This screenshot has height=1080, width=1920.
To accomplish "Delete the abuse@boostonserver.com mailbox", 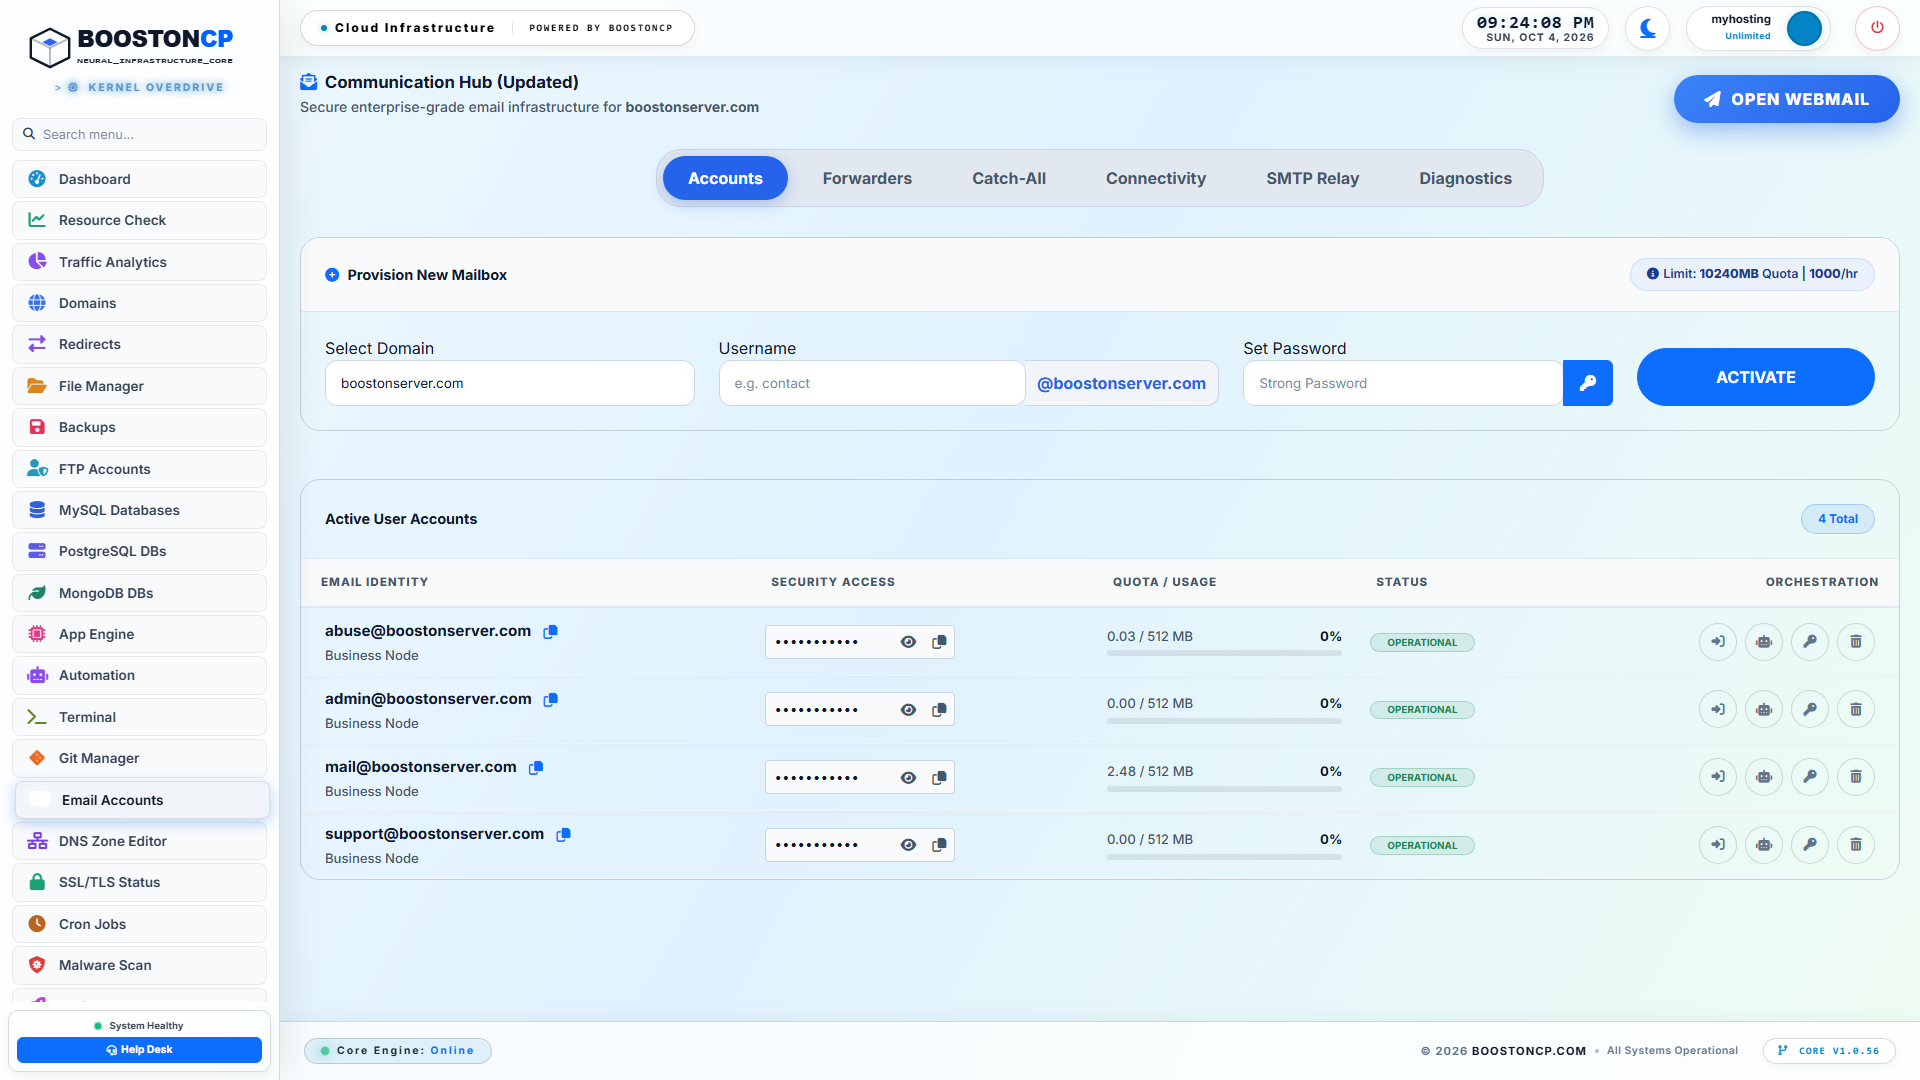I will 1856,642.
